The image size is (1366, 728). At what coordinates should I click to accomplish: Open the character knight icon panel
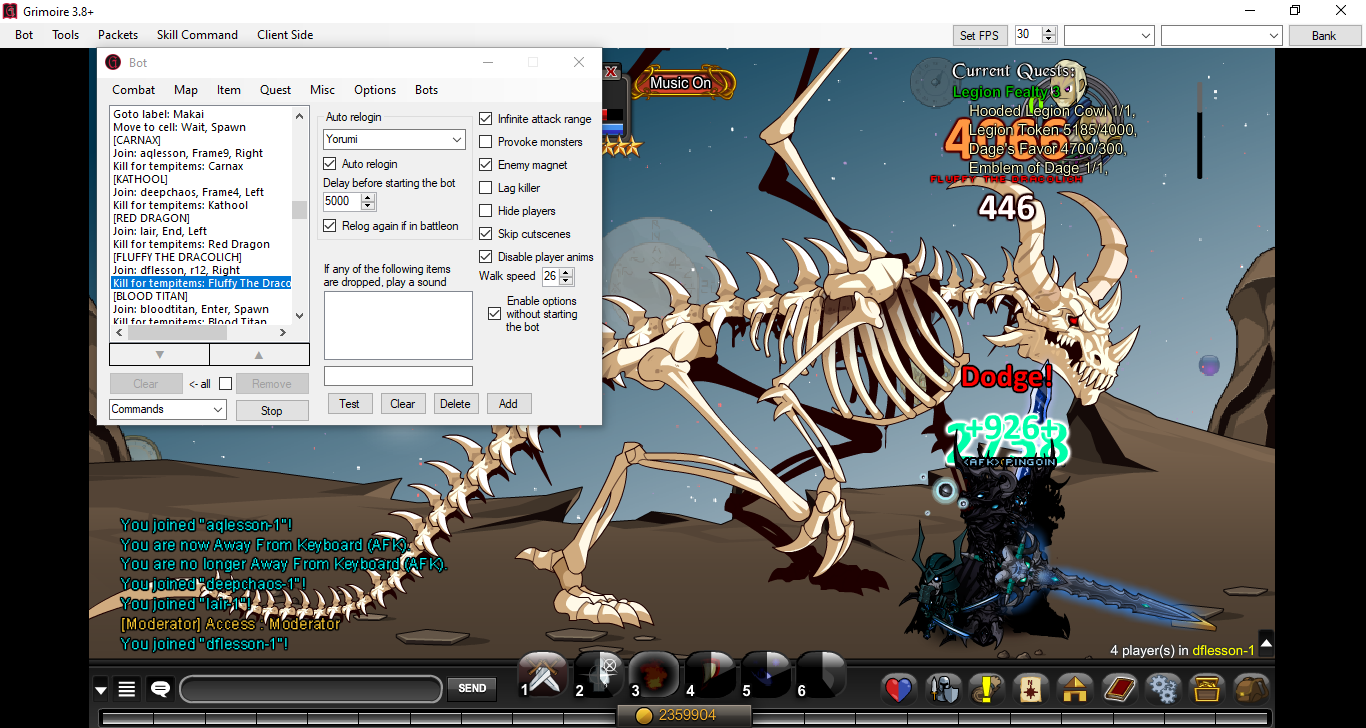(x=943, y=689)
